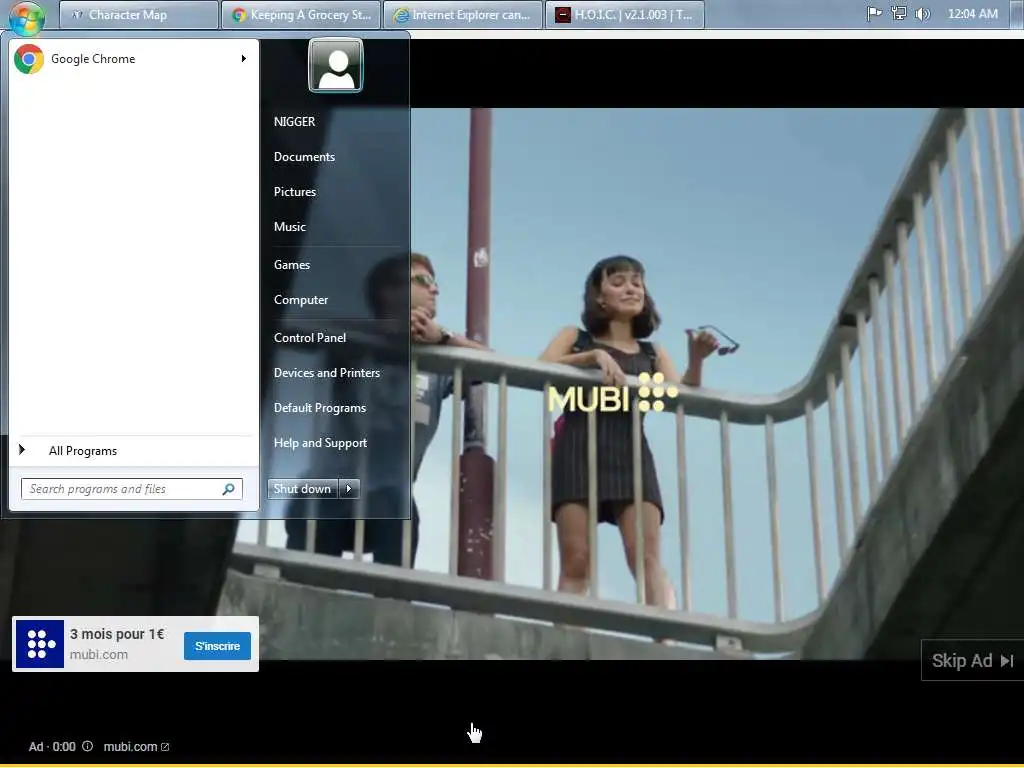Click the Windows Start orb
Image resolution: width=1024 pixels, height=768 pixels.
point(27,17)
